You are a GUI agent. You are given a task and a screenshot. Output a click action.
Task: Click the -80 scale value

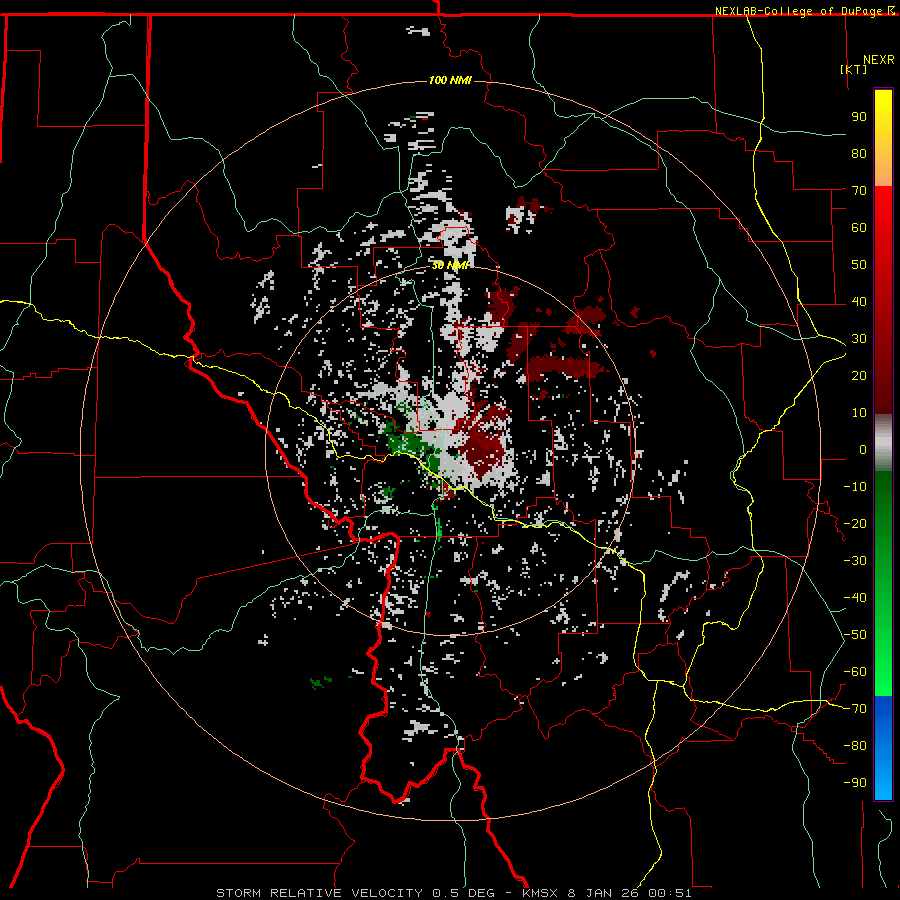[x=855, y=746]
